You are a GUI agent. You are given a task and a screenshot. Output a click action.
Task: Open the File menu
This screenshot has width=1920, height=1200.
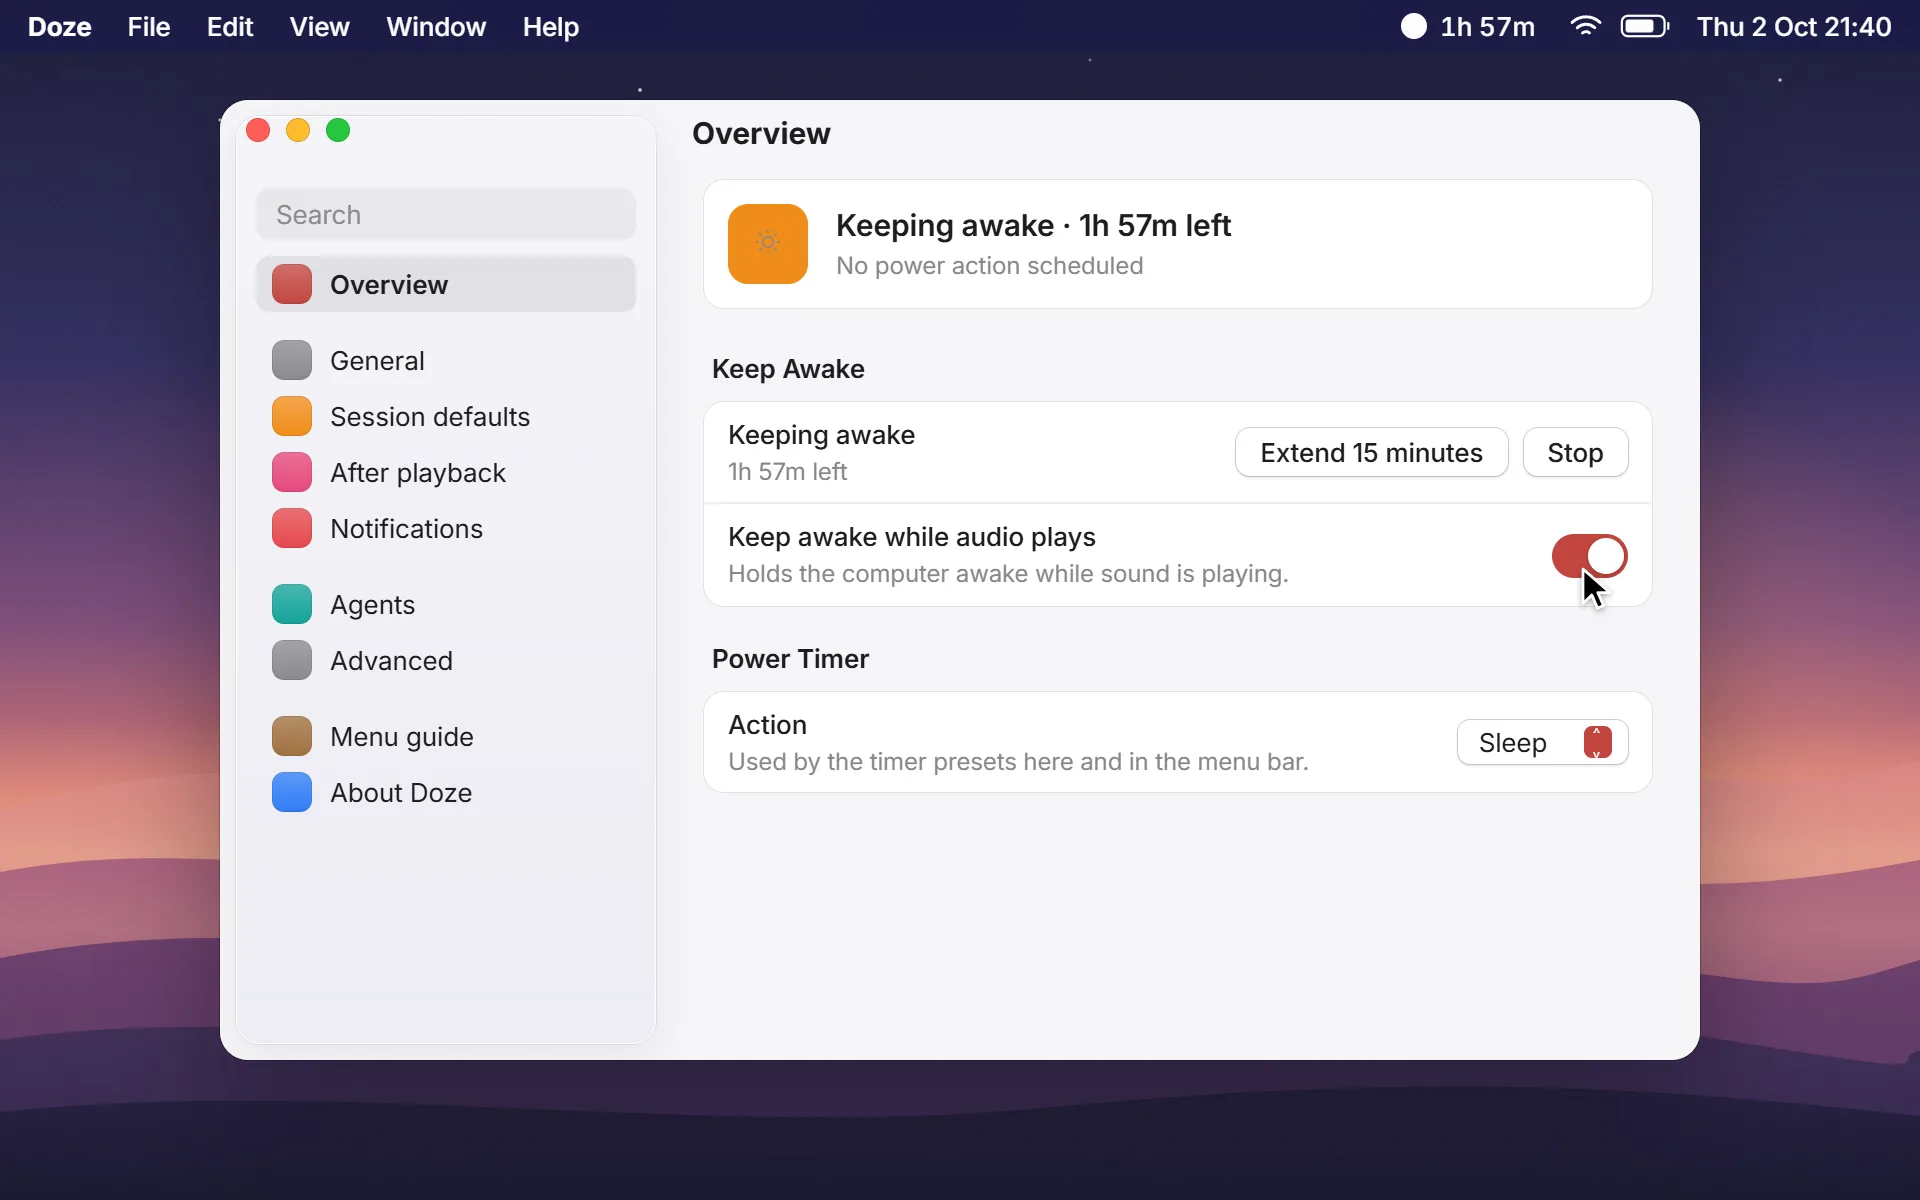[149, 27]
